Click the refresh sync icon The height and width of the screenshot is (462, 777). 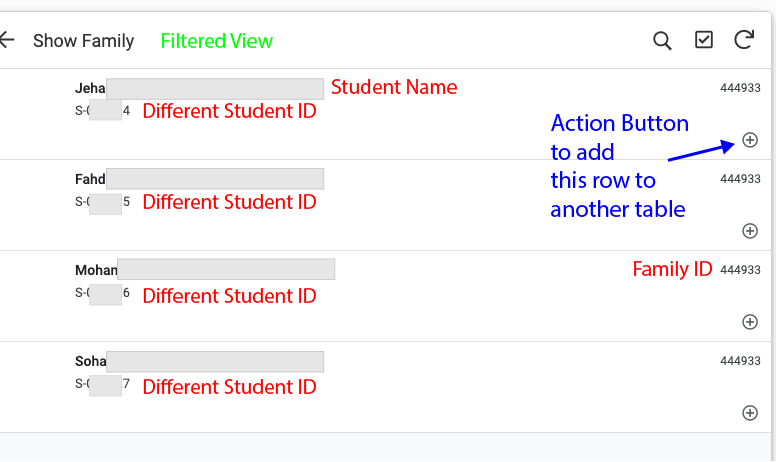(744, 40)
